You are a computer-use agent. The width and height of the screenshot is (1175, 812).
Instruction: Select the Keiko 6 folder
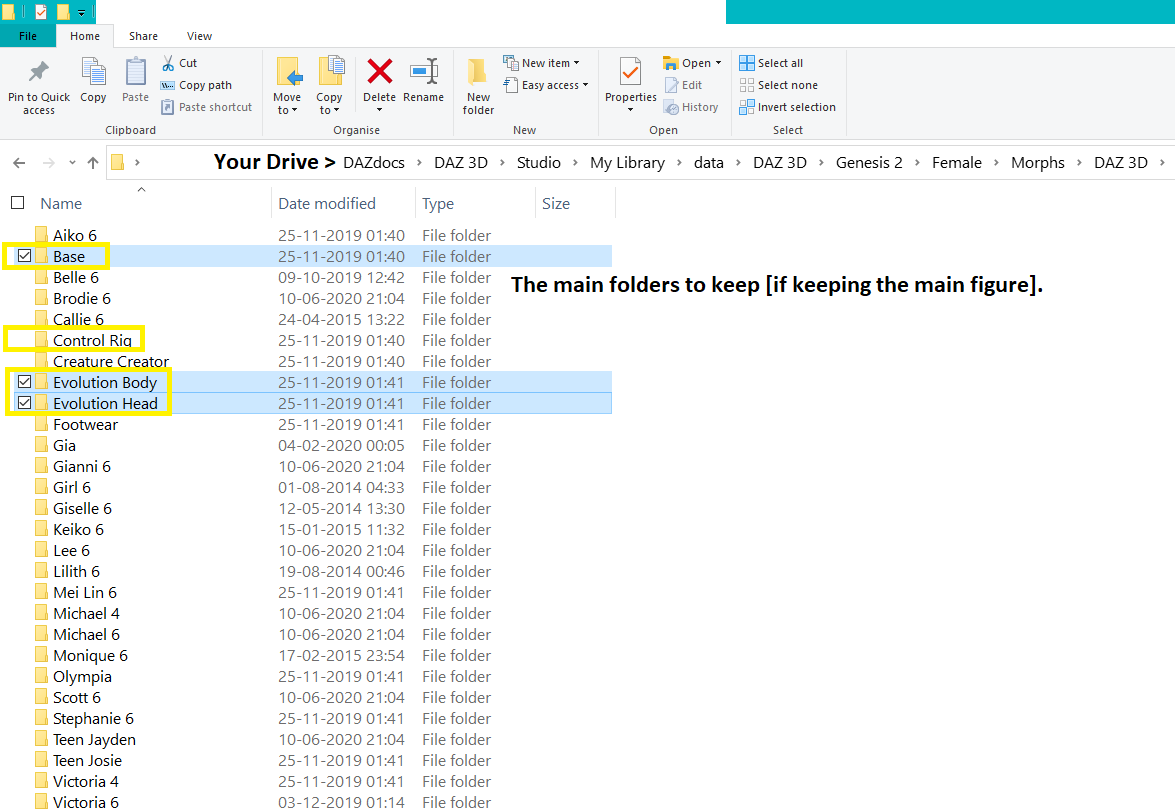tap(78, 530)
